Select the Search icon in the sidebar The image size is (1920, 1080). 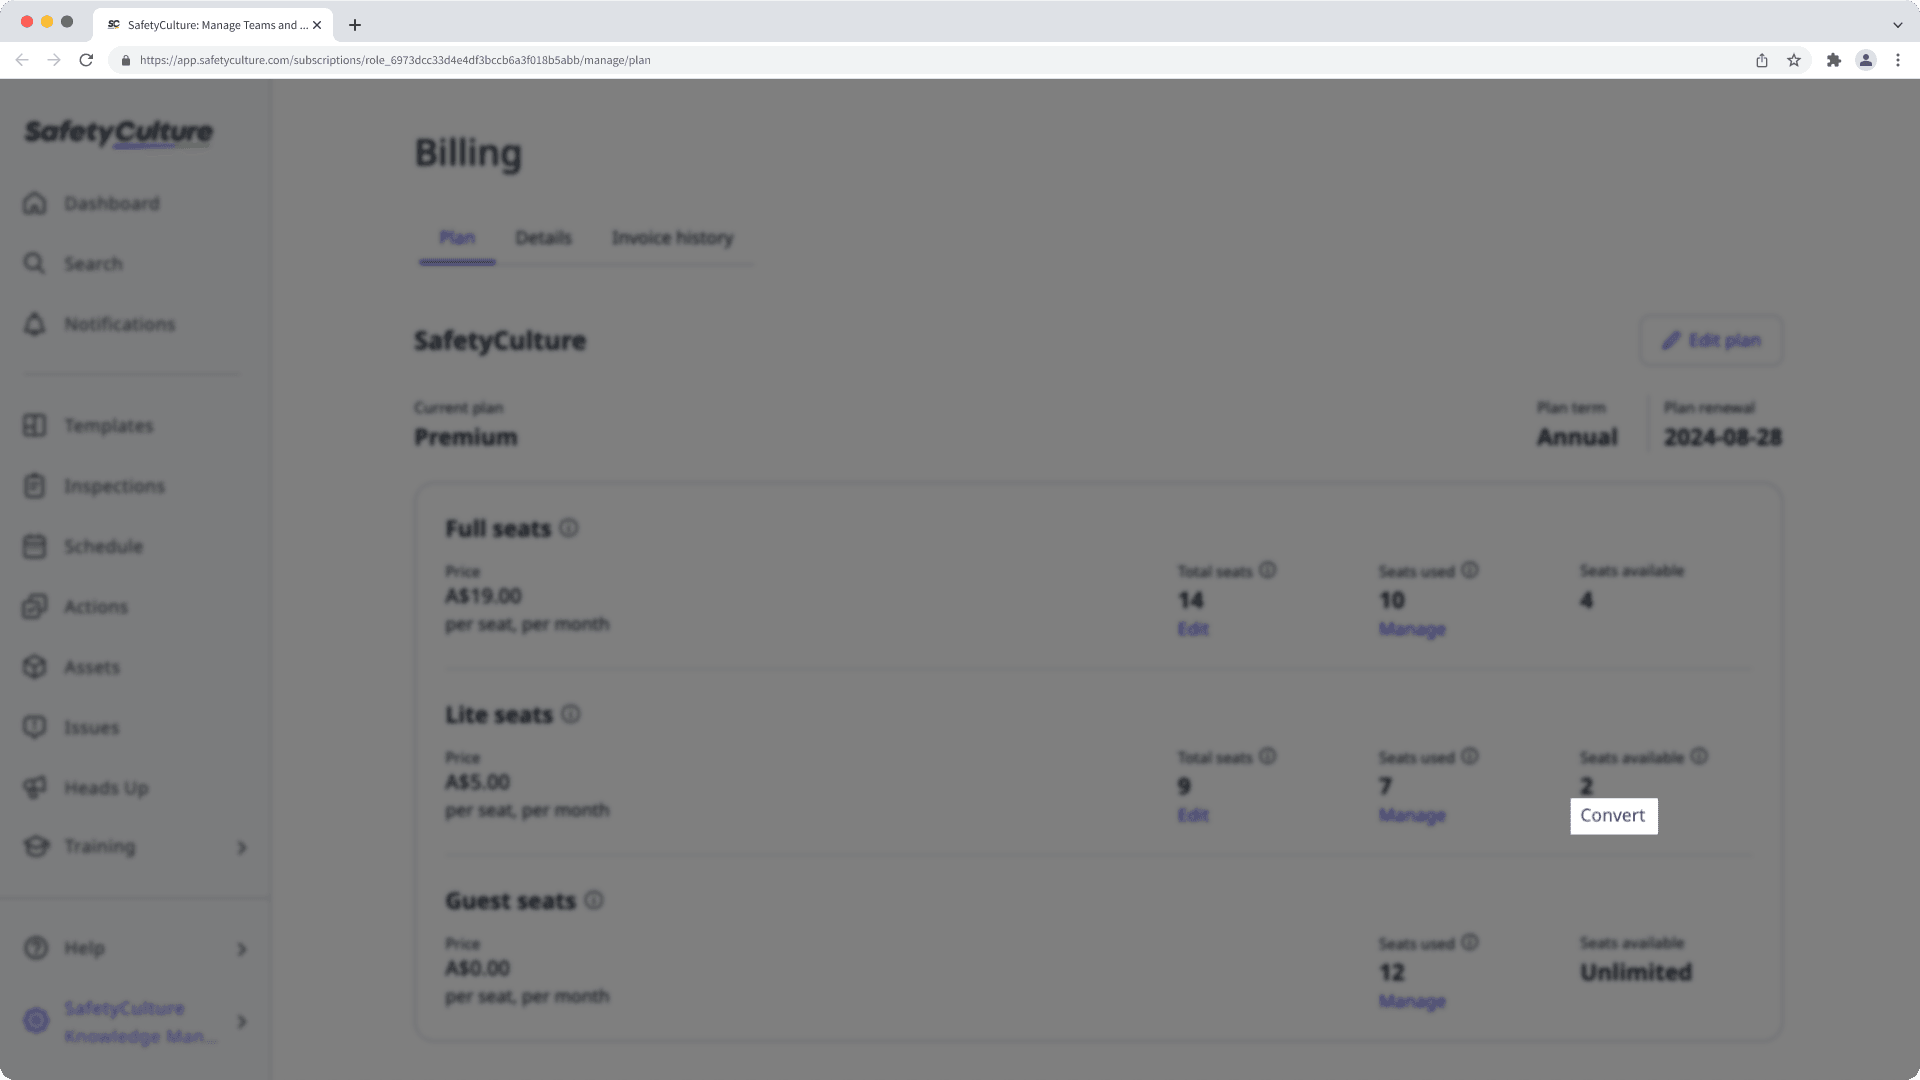[x=95, y=263]
